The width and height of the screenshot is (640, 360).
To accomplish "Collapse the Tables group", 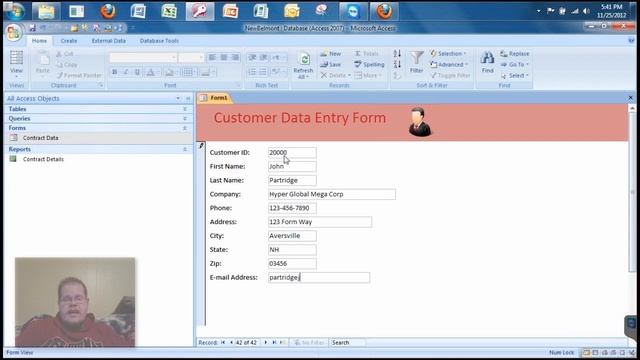I will click(184, 109).
